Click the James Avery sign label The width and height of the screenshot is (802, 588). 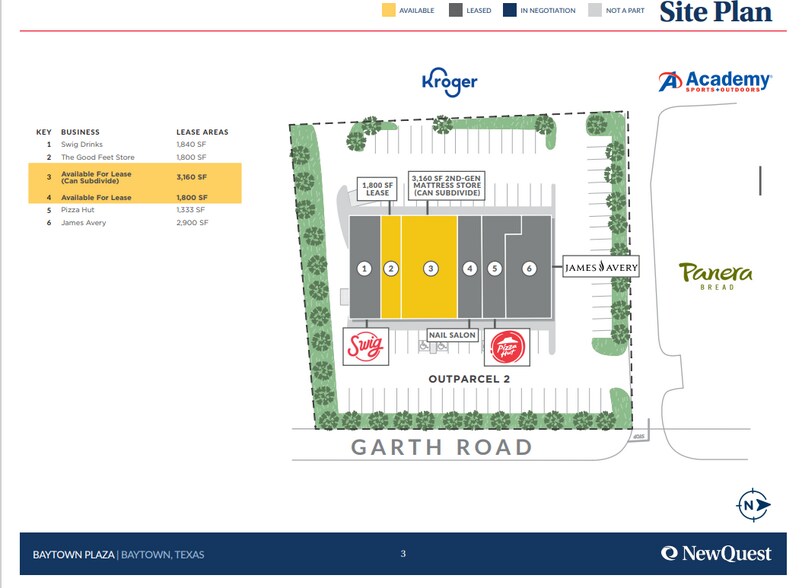click(x=600, y=268)
